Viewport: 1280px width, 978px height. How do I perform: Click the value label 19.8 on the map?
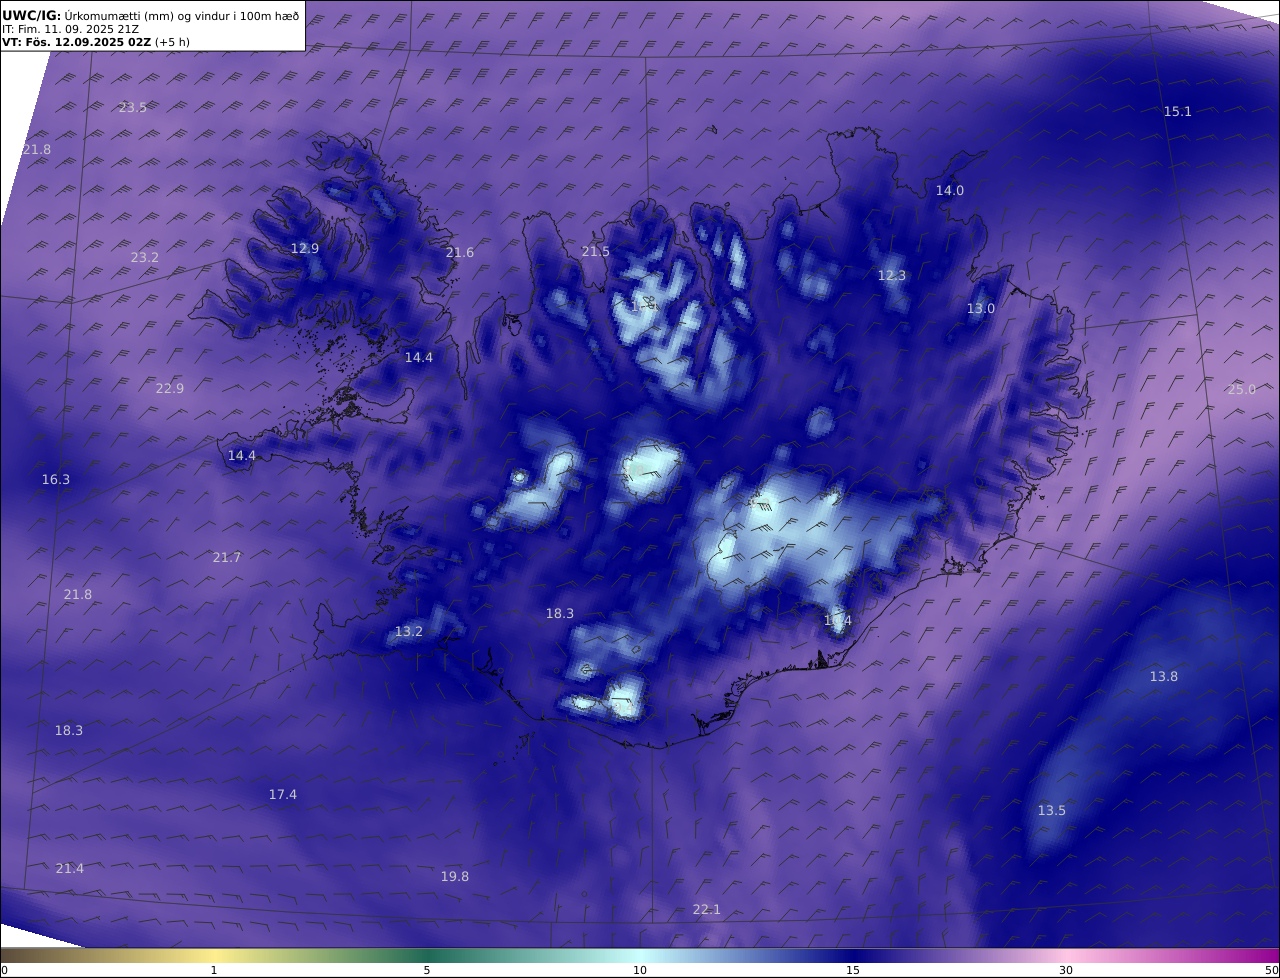pyautogui.click(x=455, y=876)
